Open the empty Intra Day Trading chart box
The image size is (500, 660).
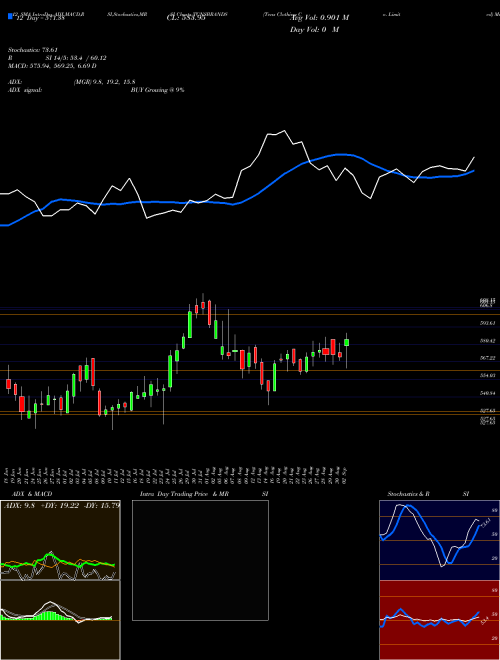coord(200,560)
